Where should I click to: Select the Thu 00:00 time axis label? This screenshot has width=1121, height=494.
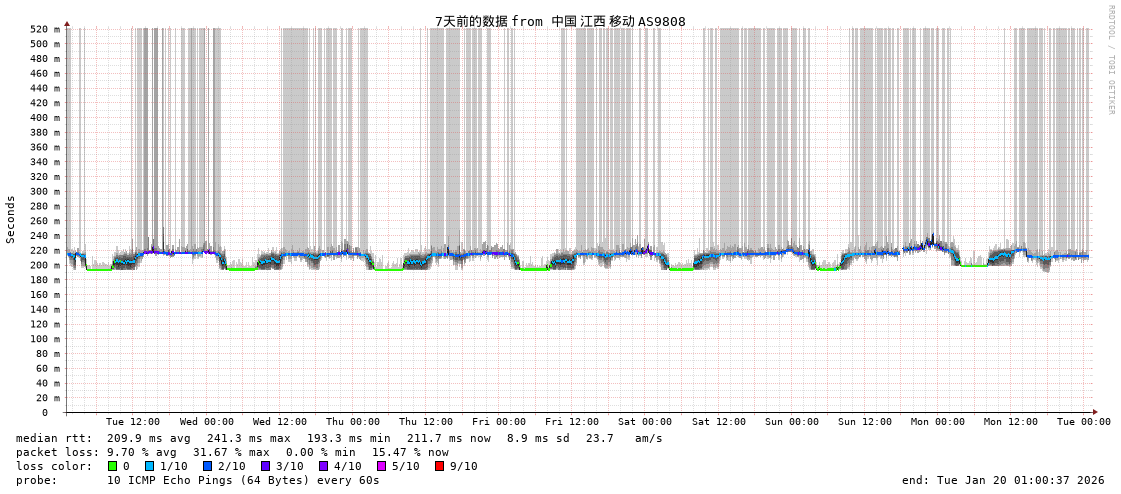[x=353, y=422]
